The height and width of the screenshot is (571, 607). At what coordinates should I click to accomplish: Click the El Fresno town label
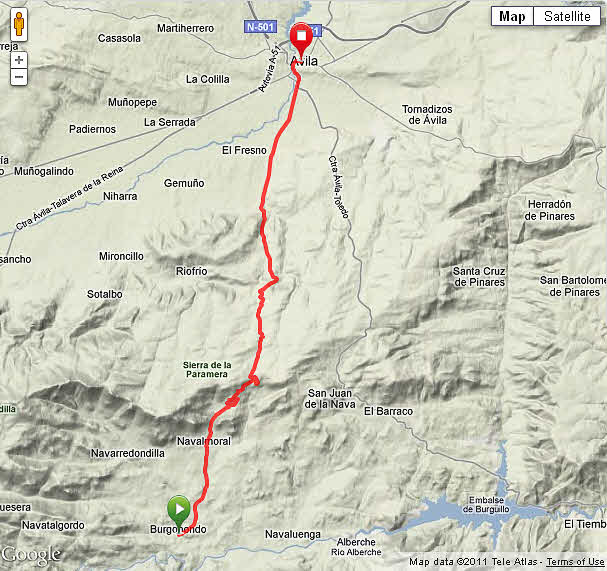pyautogui.click(x=244, y=150)
